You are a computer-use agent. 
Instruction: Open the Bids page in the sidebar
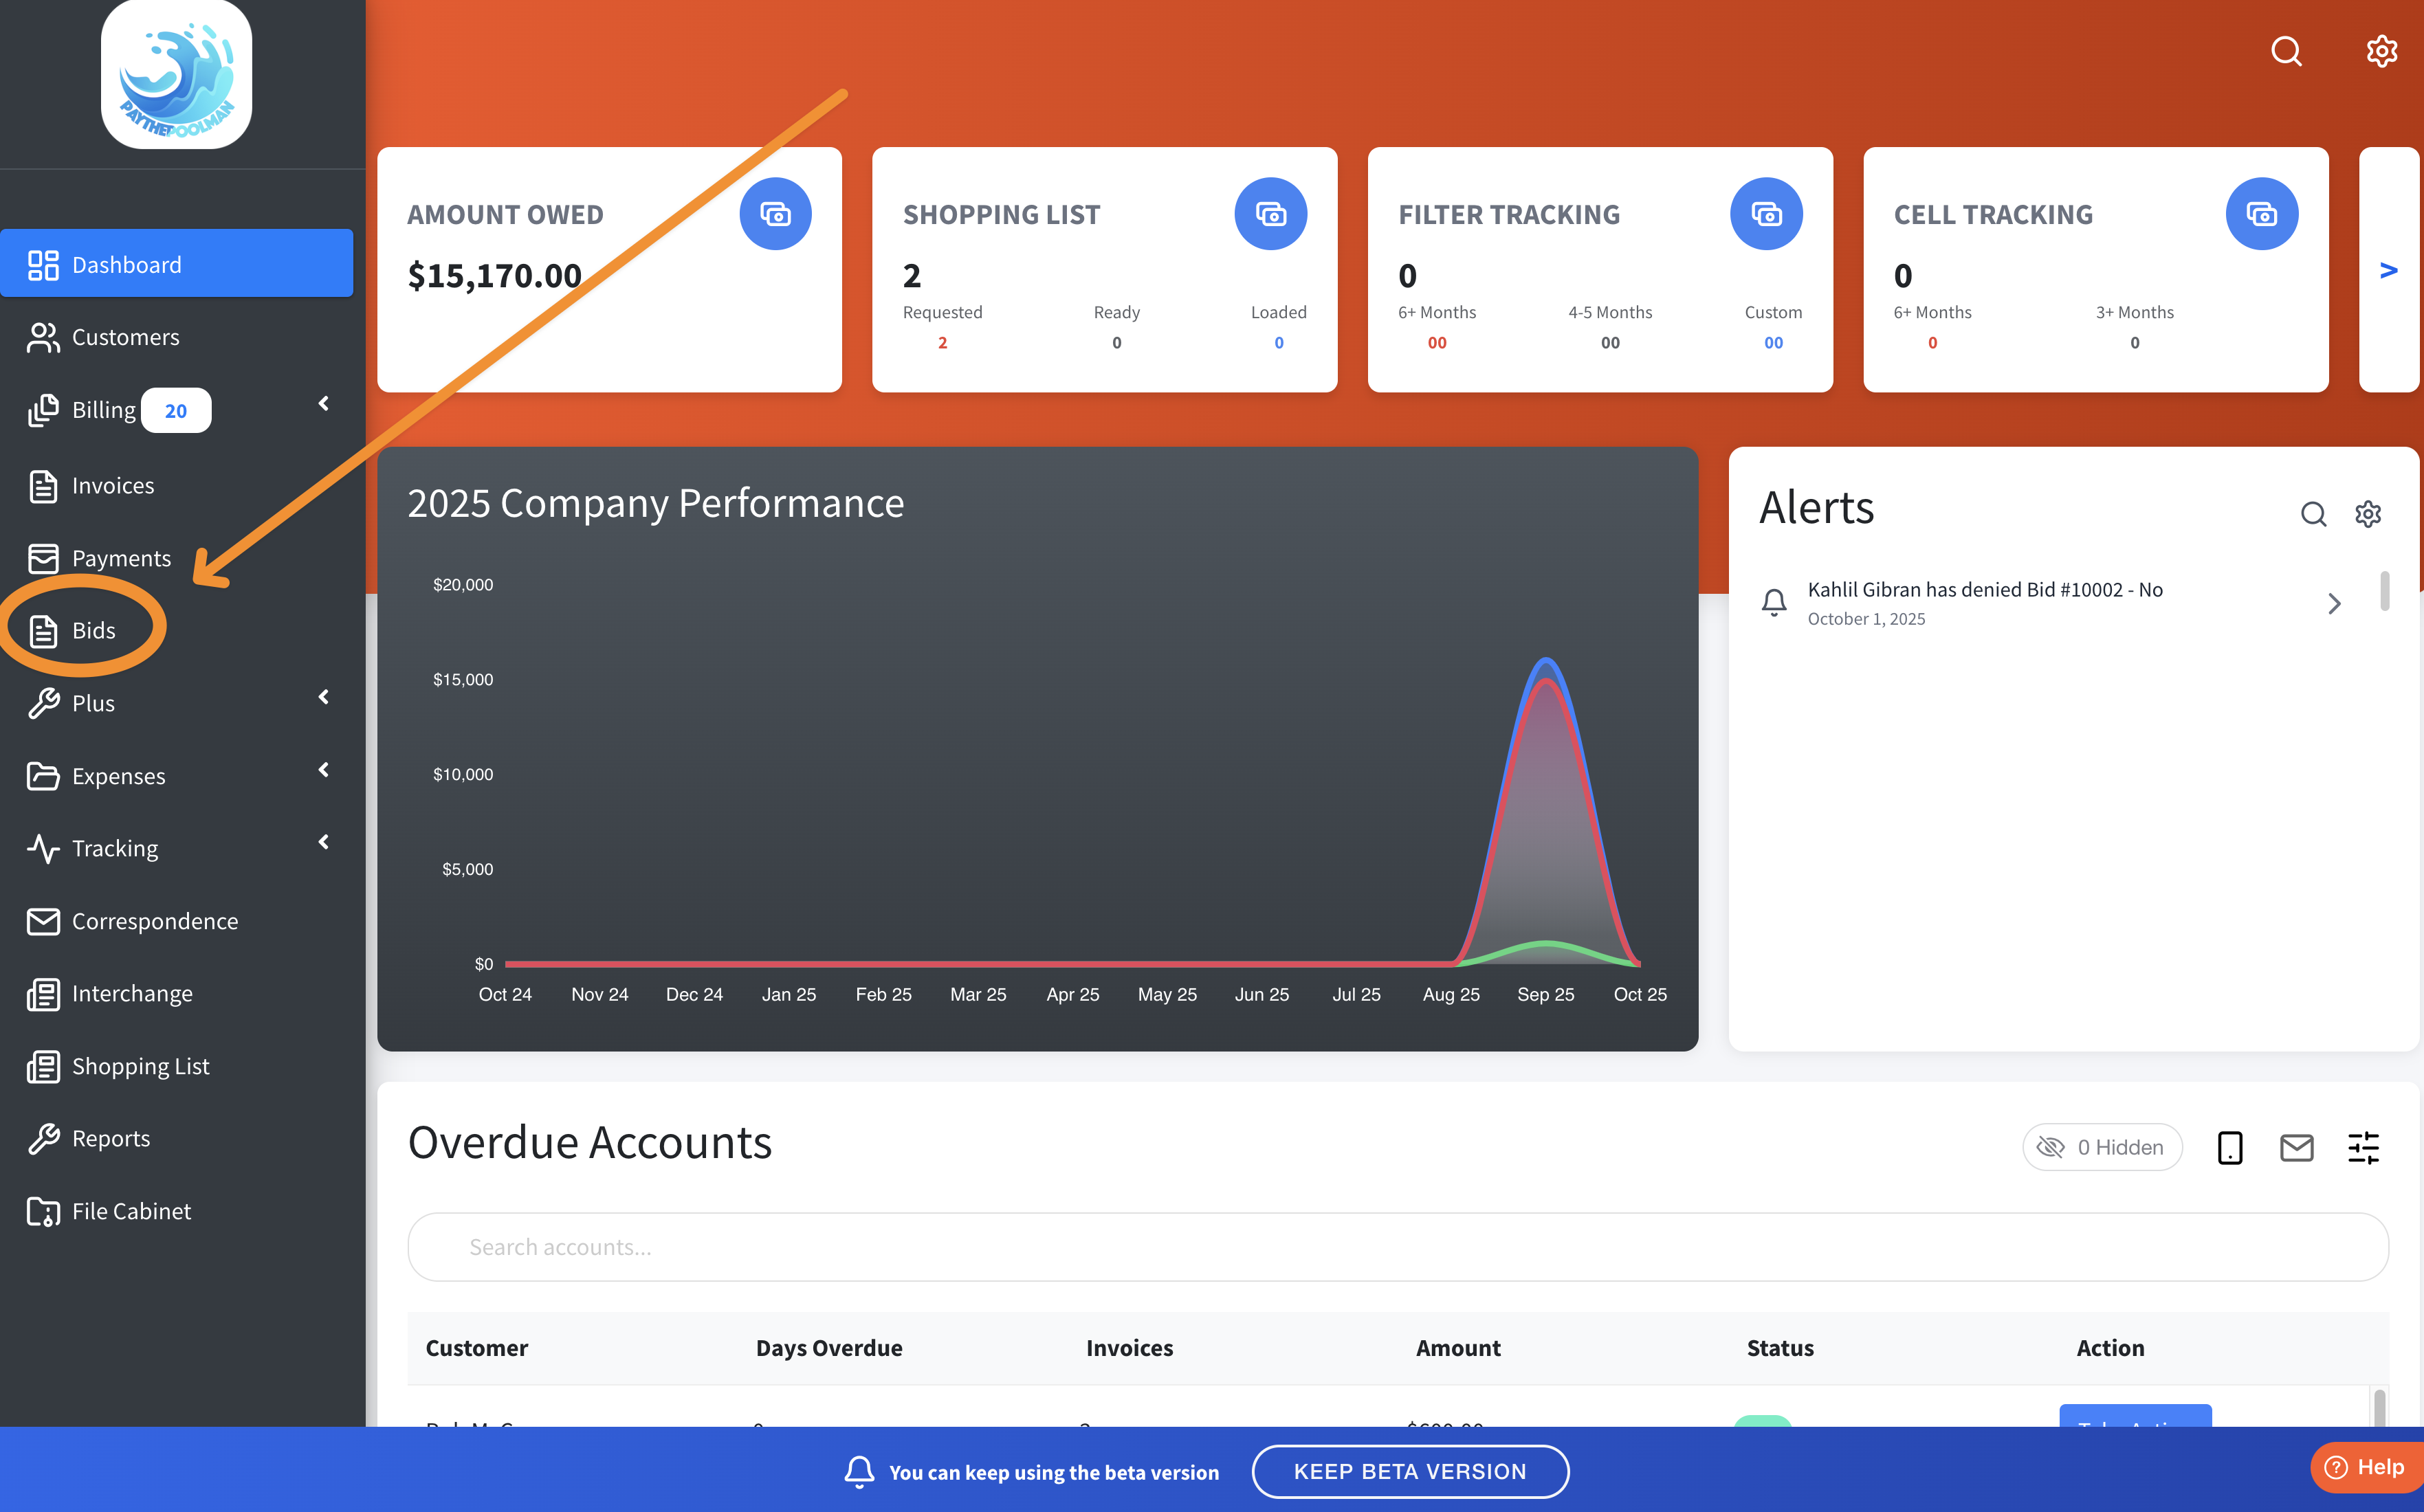pyautogui.click(x=93, y=630)
